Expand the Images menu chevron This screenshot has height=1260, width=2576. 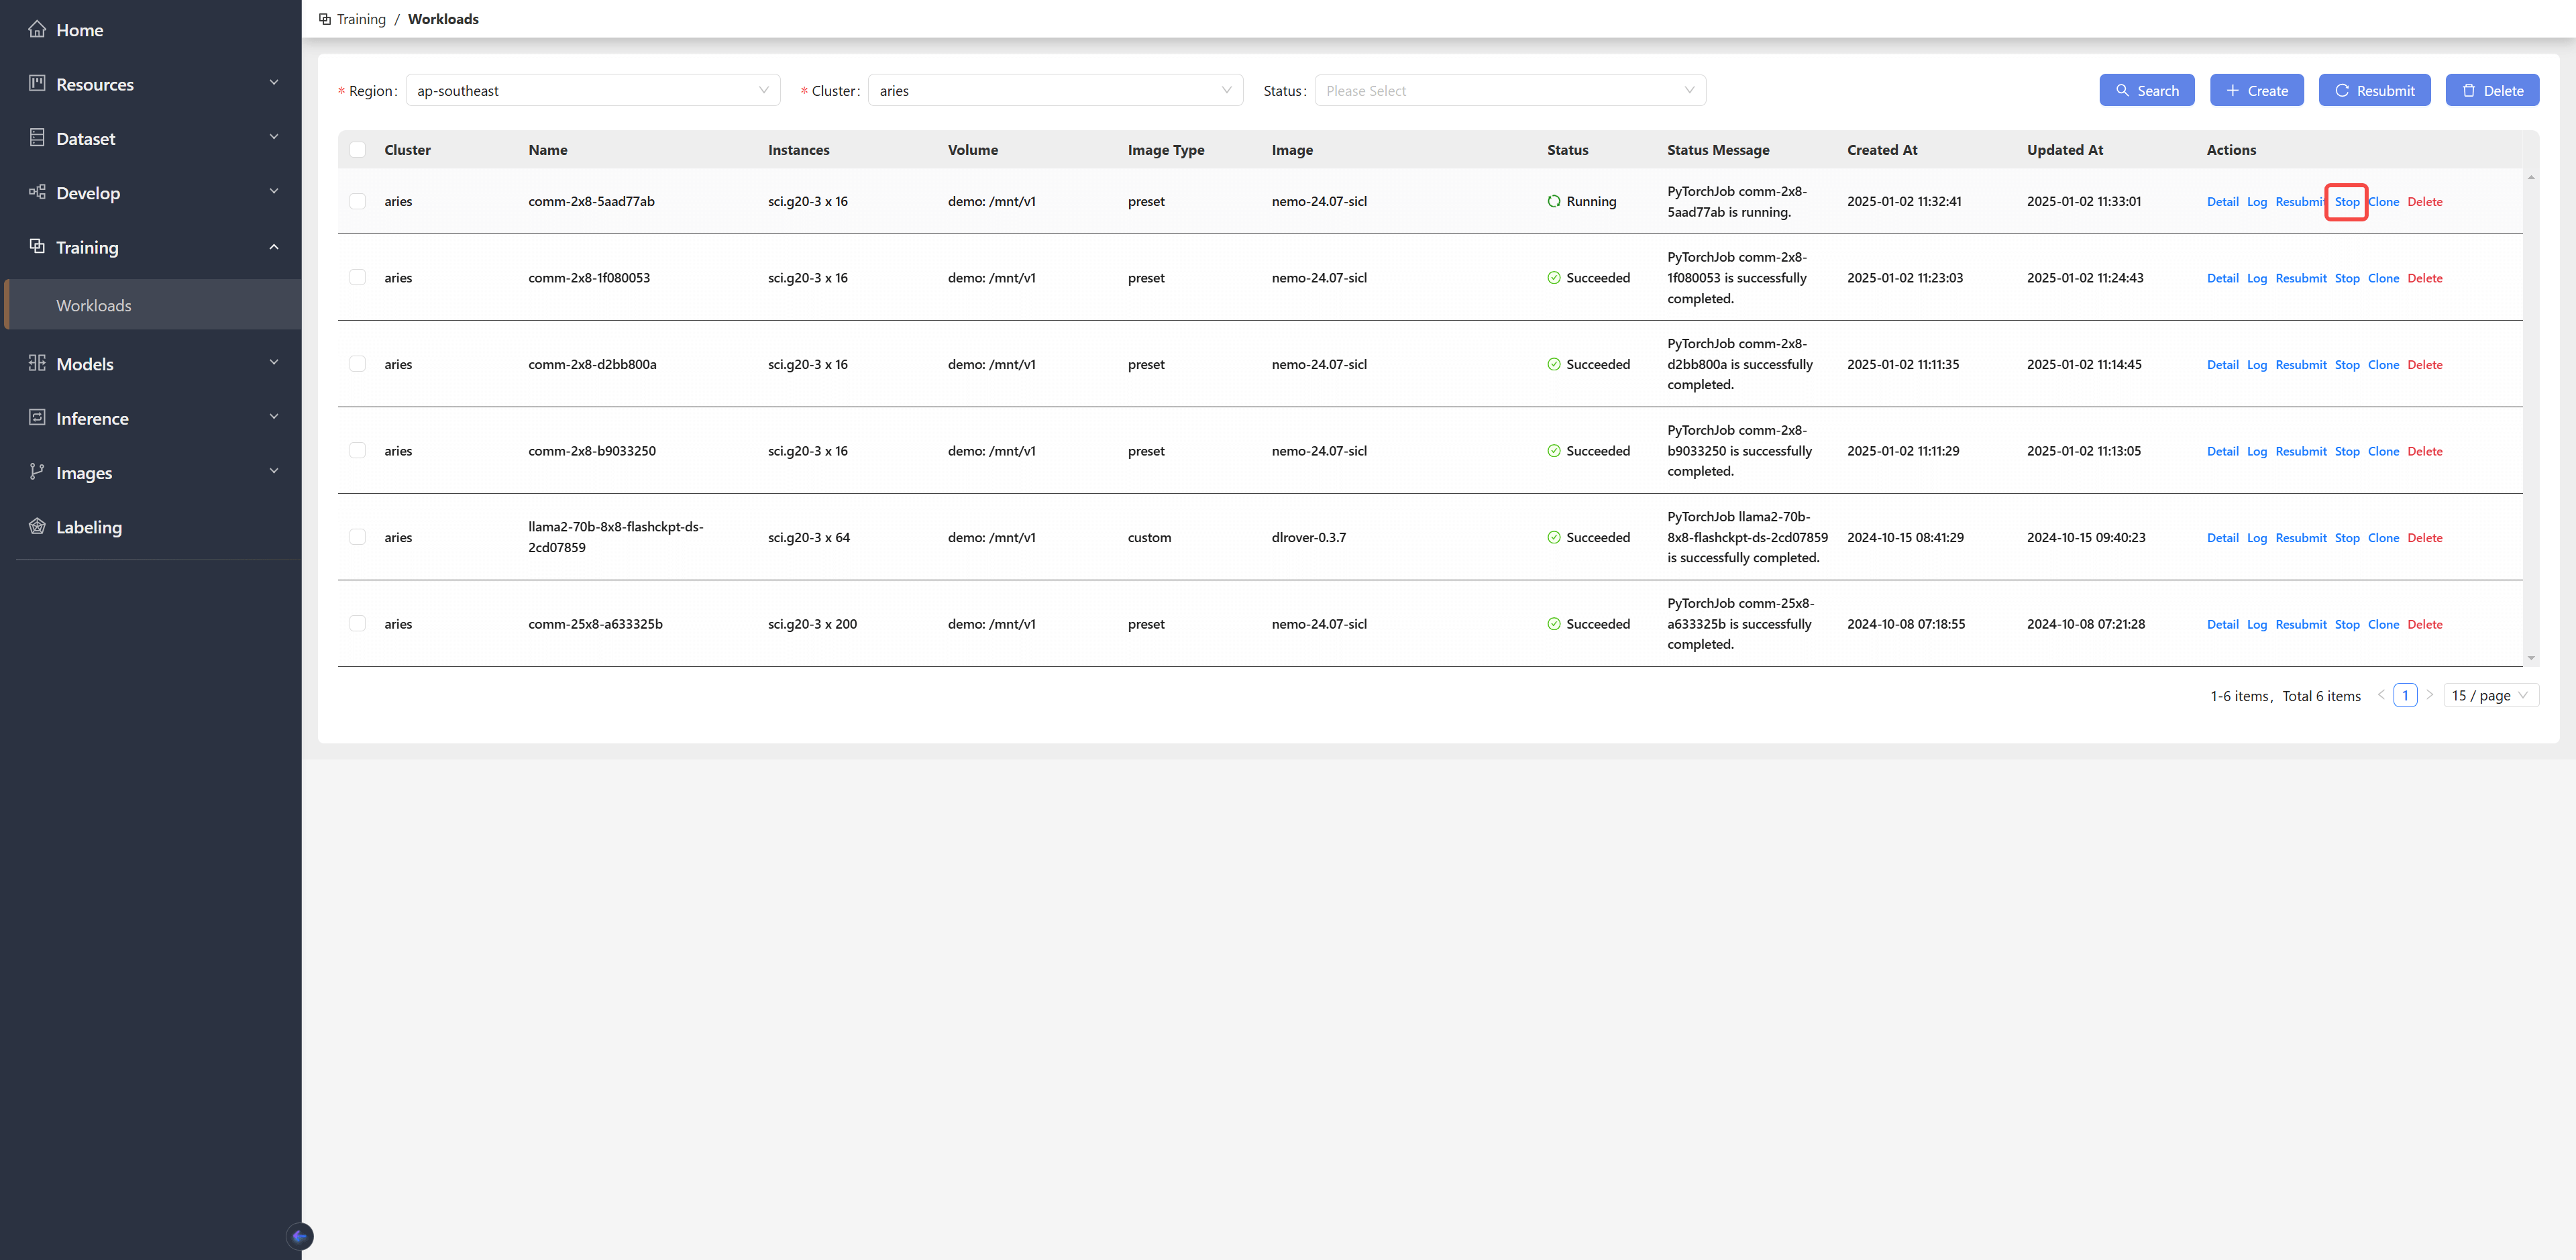[274, 472]
